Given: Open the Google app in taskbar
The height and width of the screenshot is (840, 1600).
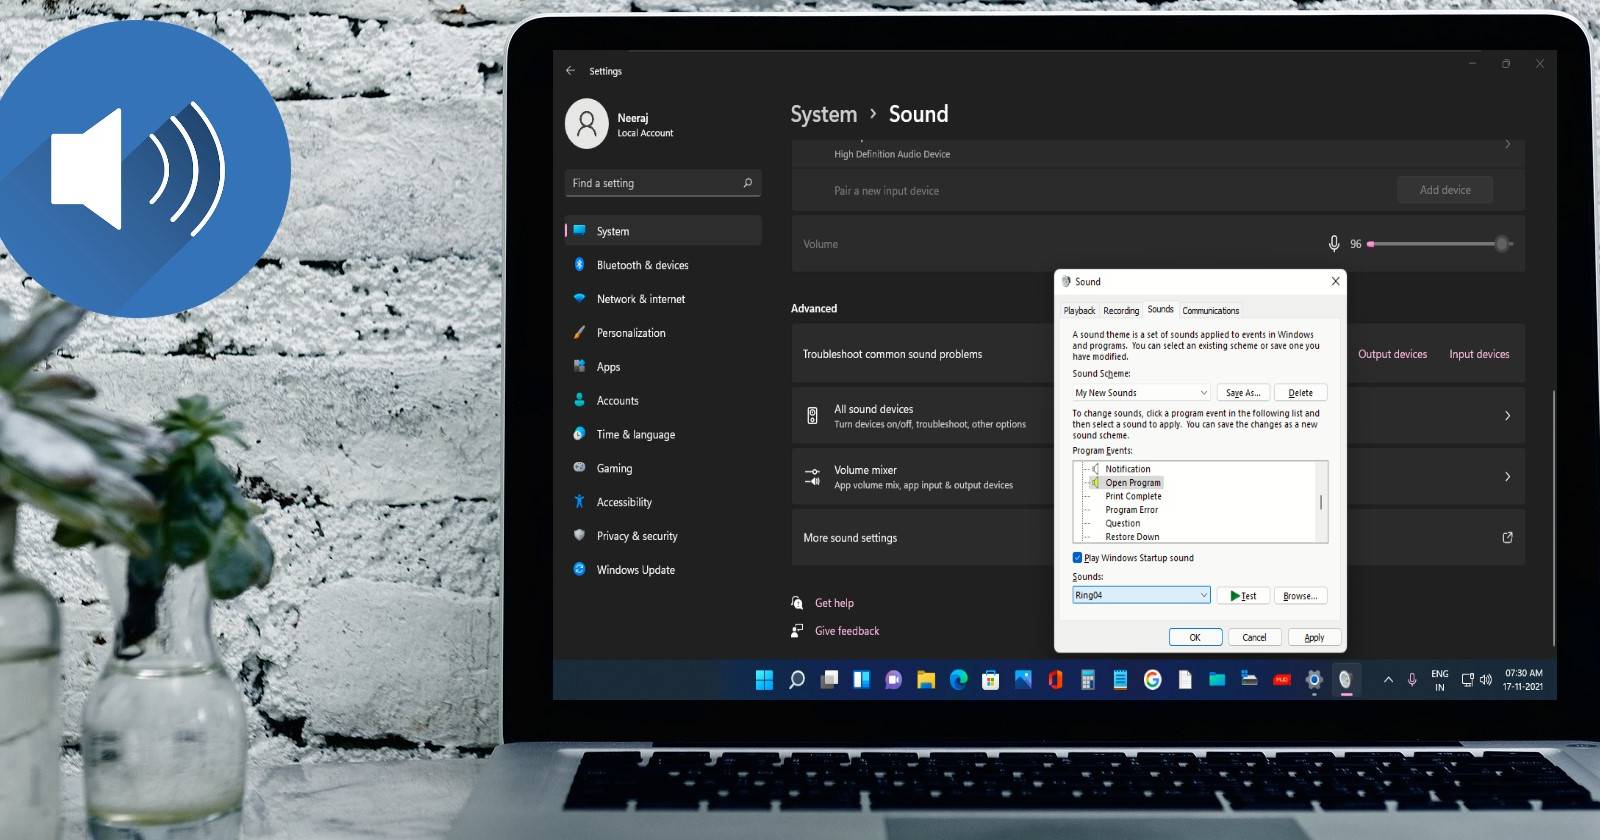Looking at the screenshot, I should pos(1152,680).
